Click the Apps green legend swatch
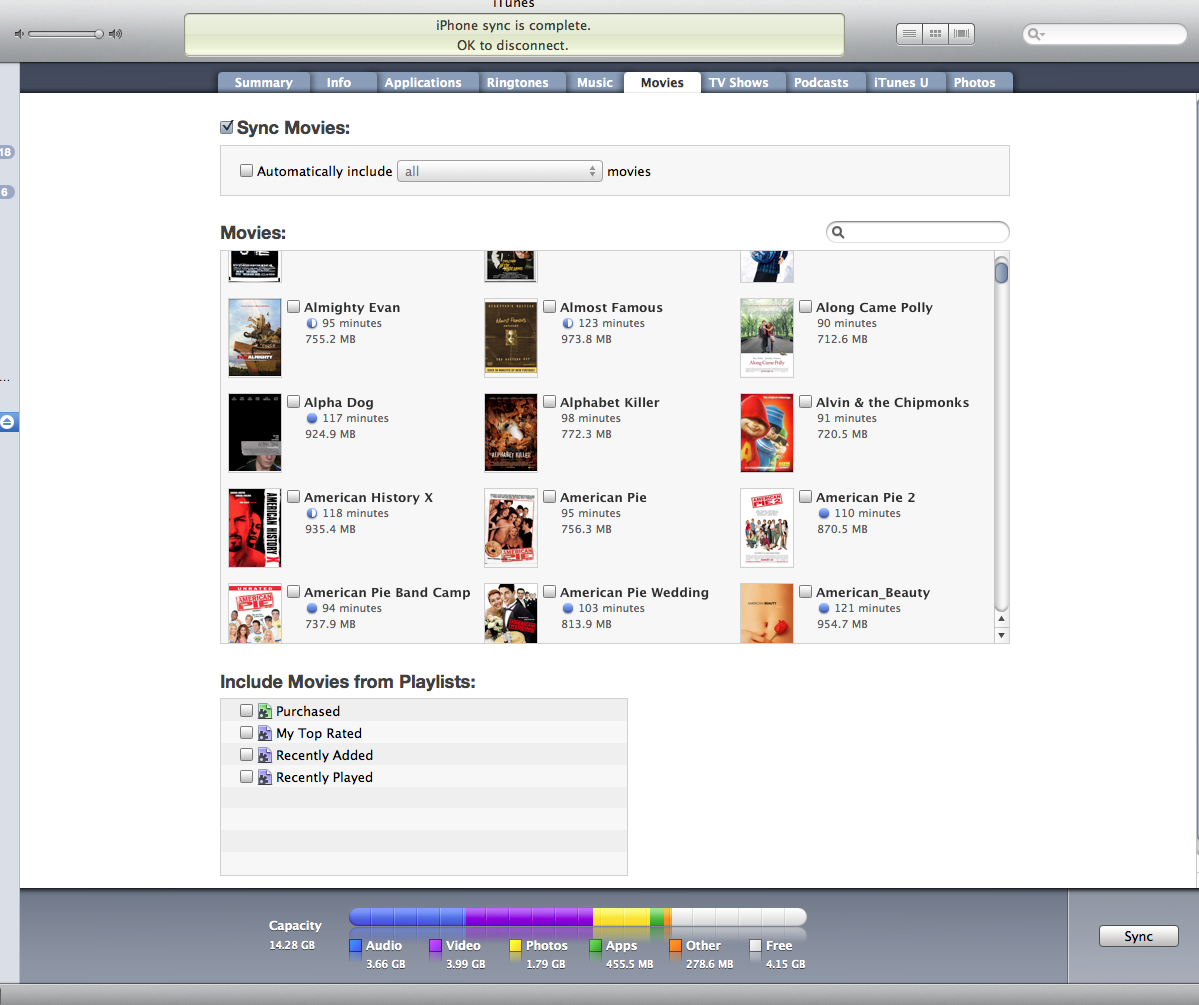Viewport: 1199px width, 1005px height. [x=596, y=946]
